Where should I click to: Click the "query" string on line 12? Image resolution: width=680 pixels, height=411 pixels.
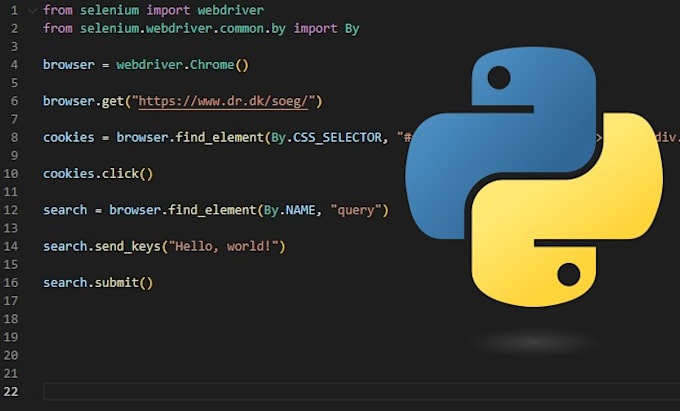pyautogui.click(x=356, y=210)
